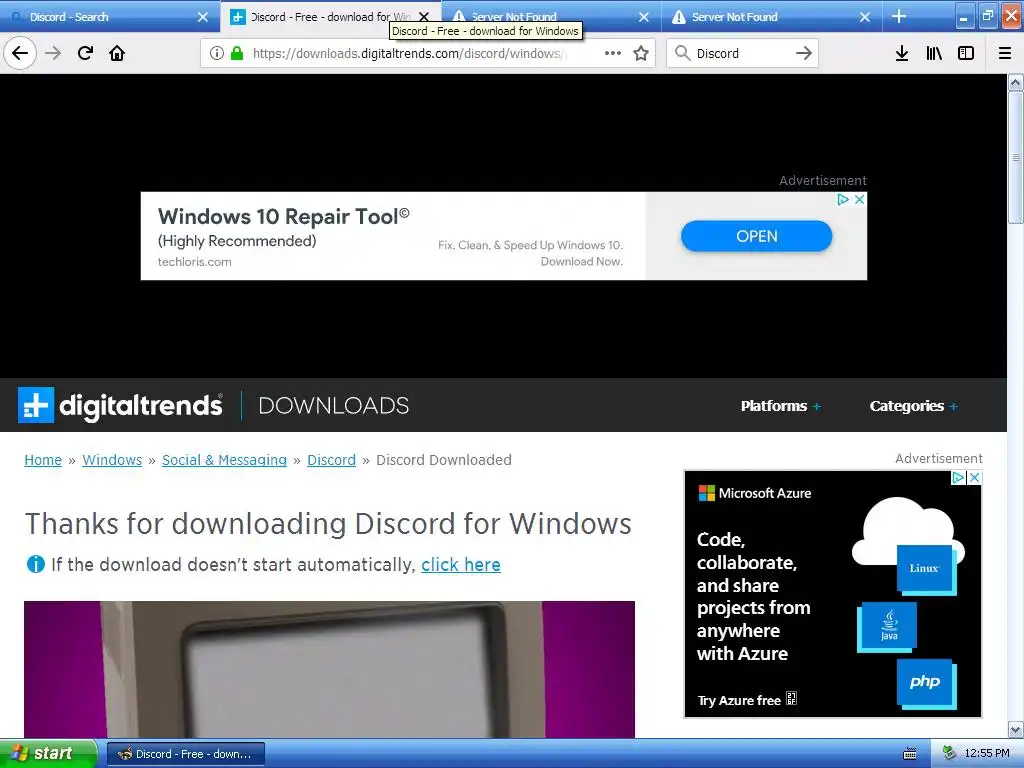Go back with the browser back arrow
Image resolution: width=1024 pixels, height=768 pixels.
[20, 53]
